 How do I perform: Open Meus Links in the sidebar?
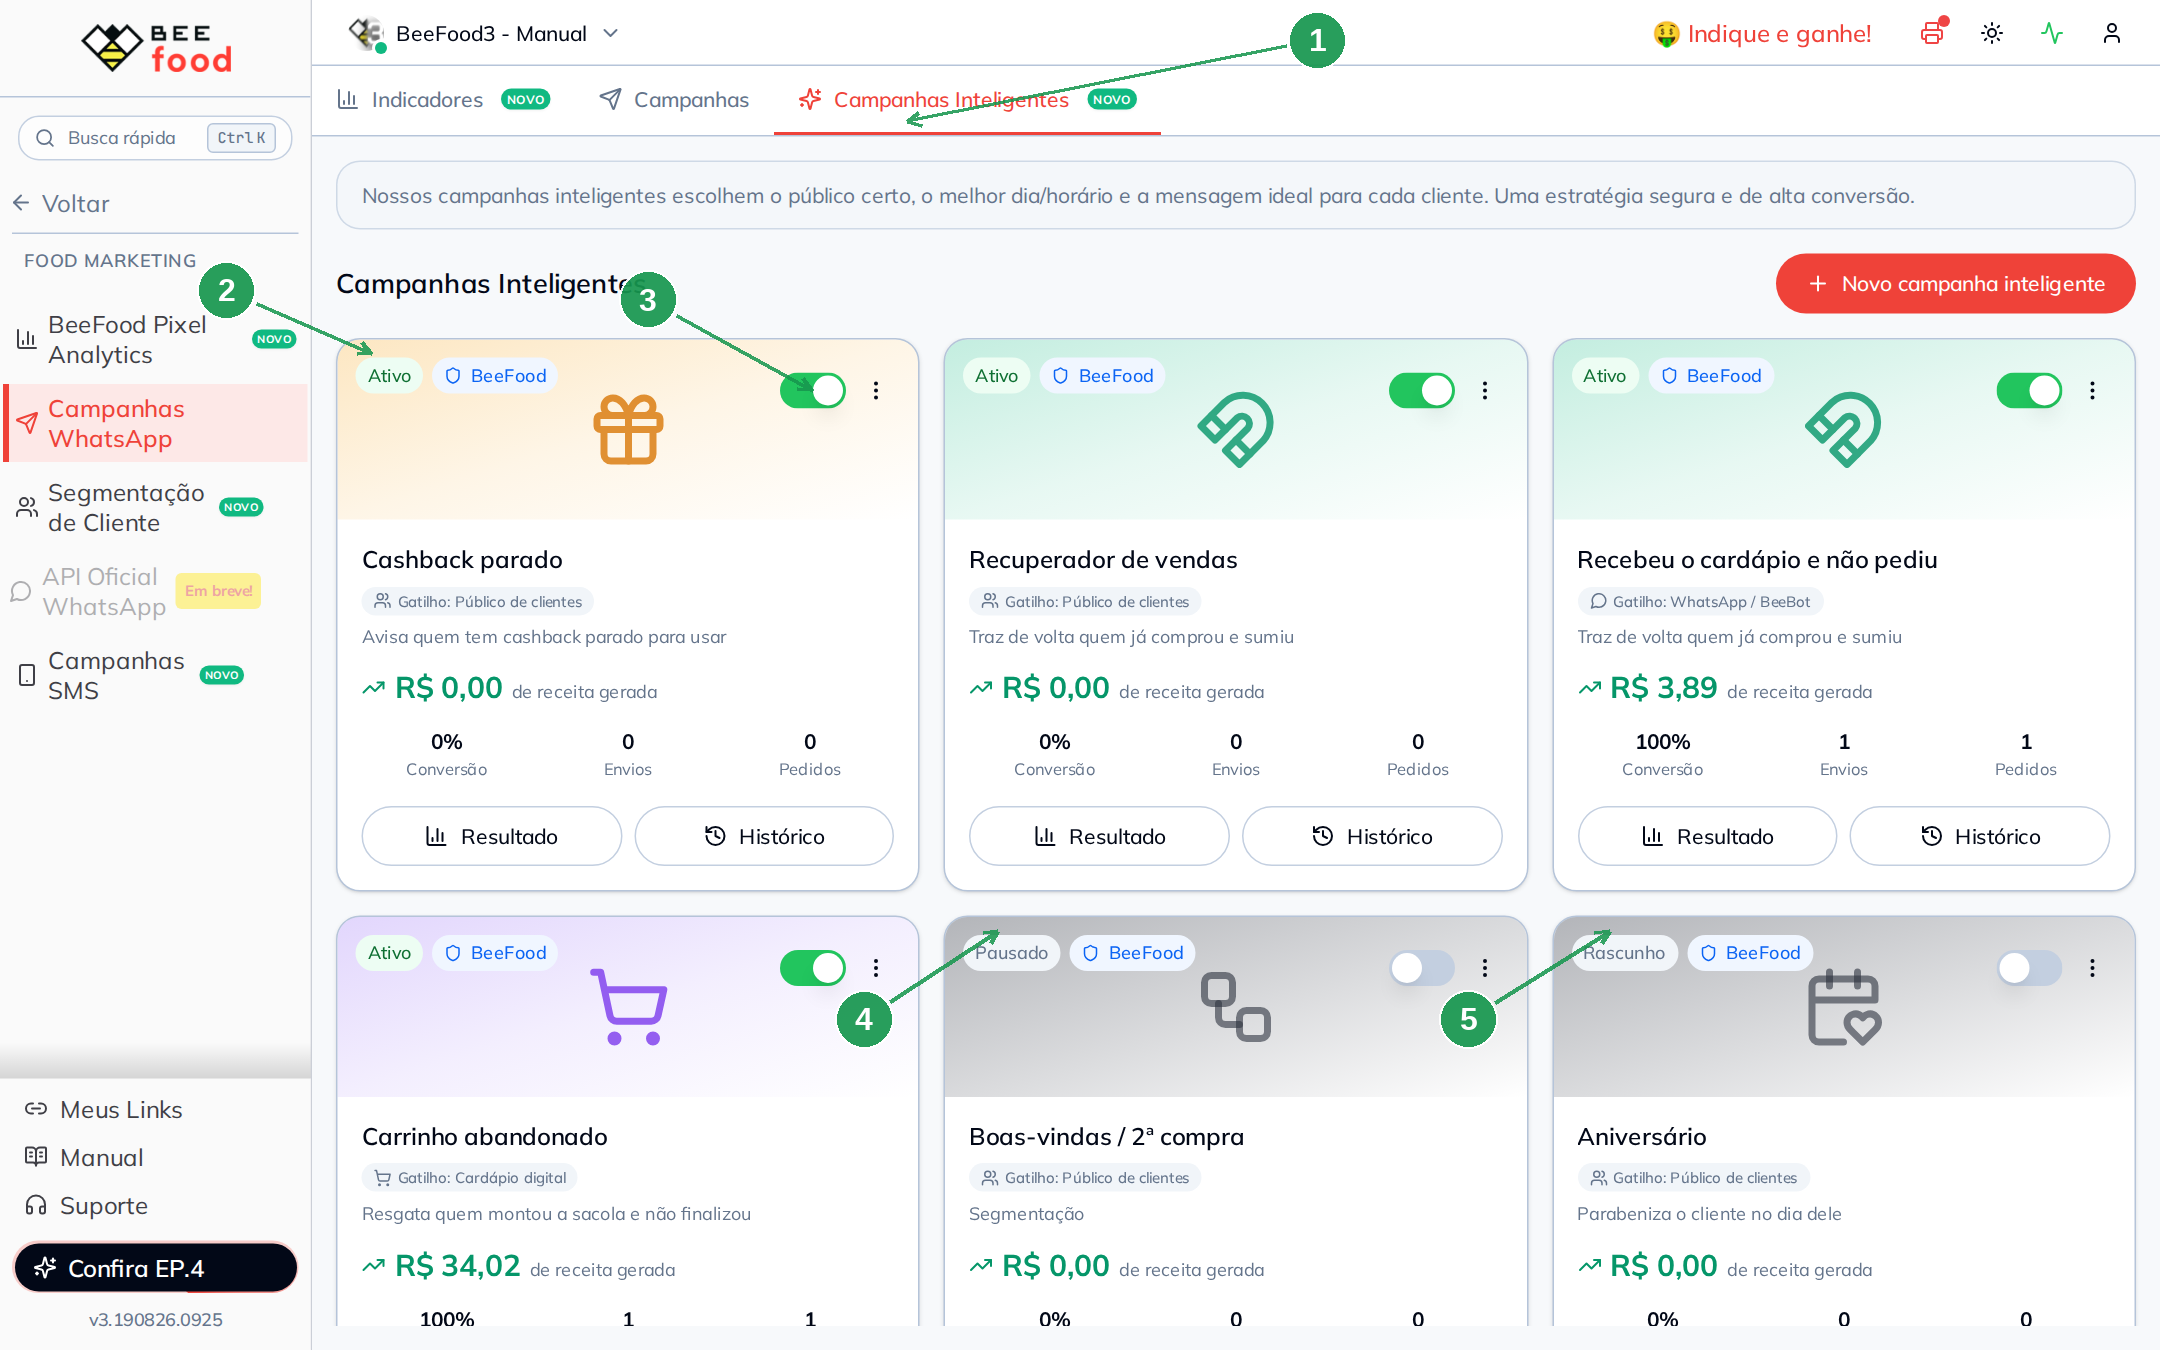pyautogui.click(x=104, y=1109)
